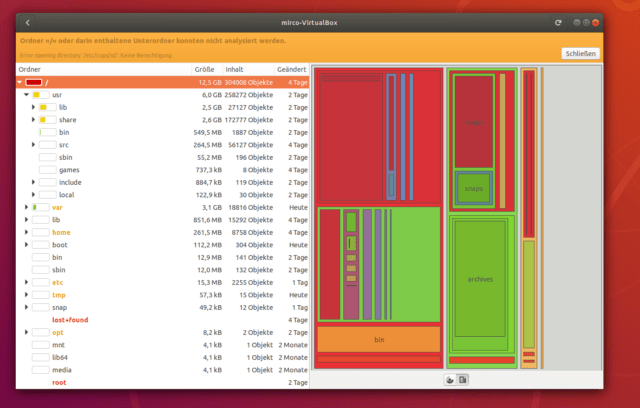Screen dimensions: 640x408
Task: Rescan the folder with the reload icon
Action: [557, 22]
